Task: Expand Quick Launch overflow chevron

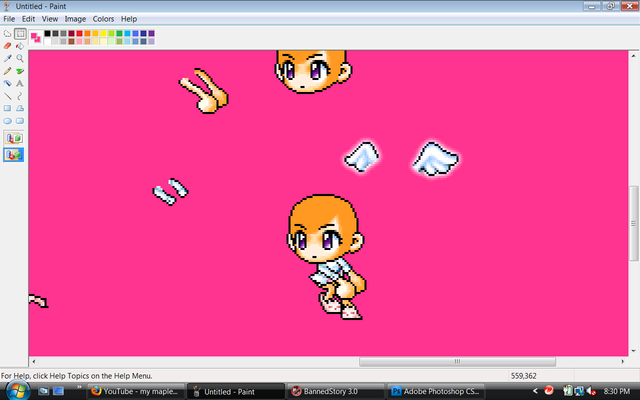Action: 79,387
